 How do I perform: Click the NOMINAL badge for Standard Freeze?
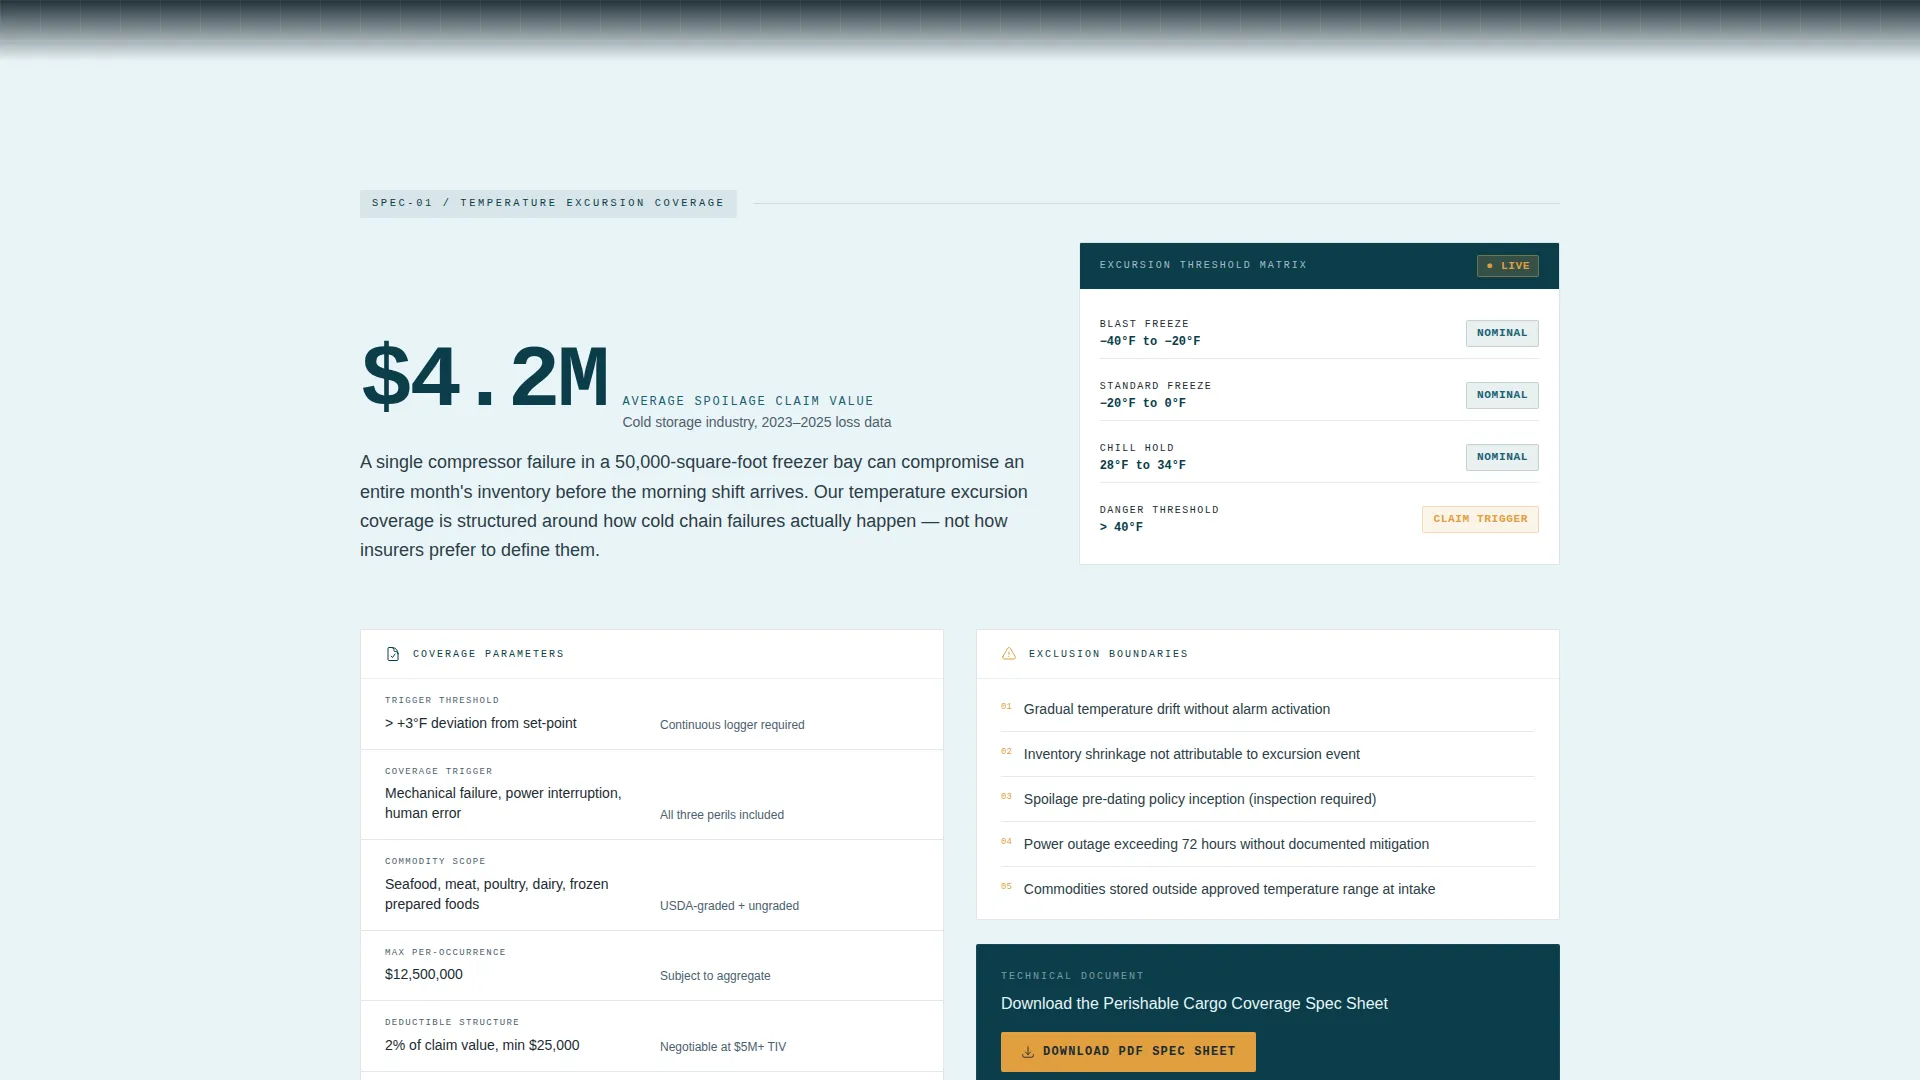[x=1502, y=395]
